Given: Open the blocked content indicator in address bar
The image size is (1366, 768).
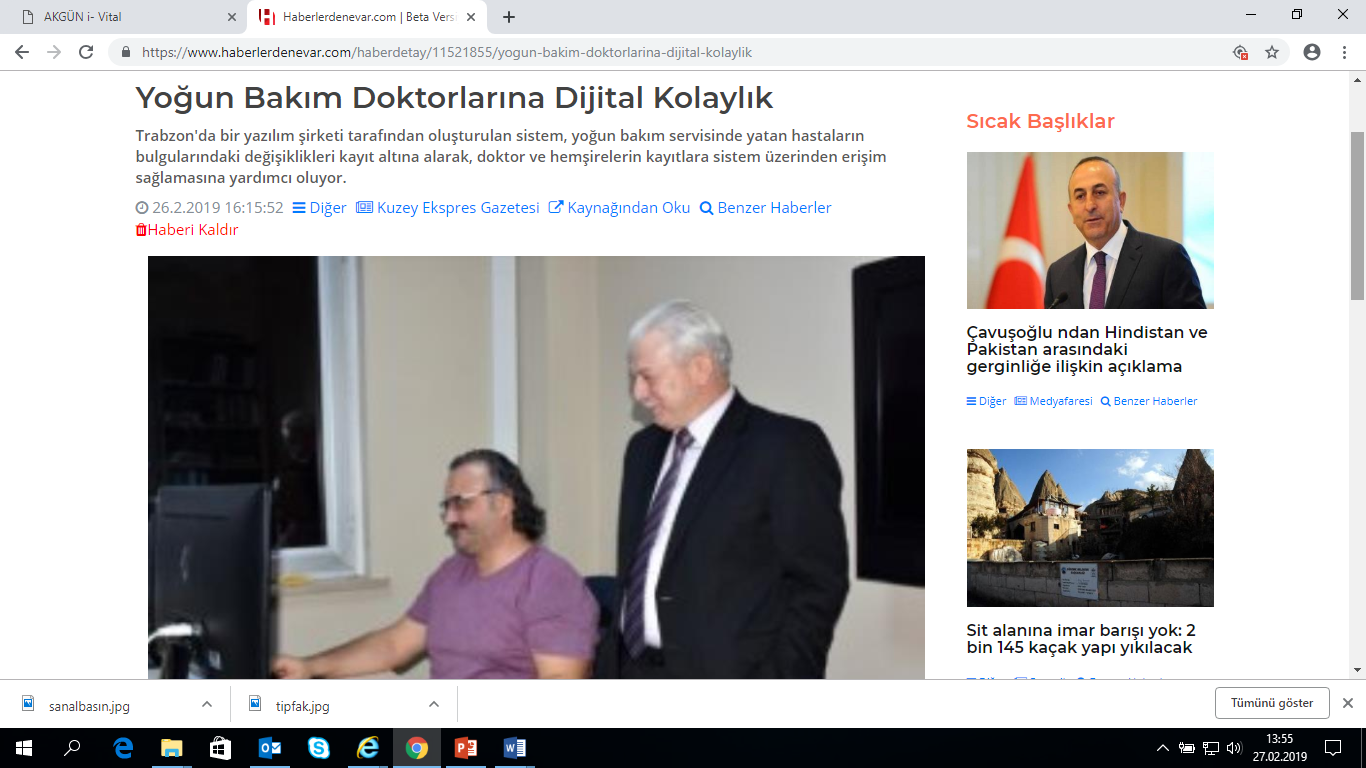Looking at the screenshot, I should coord(1240,52).
